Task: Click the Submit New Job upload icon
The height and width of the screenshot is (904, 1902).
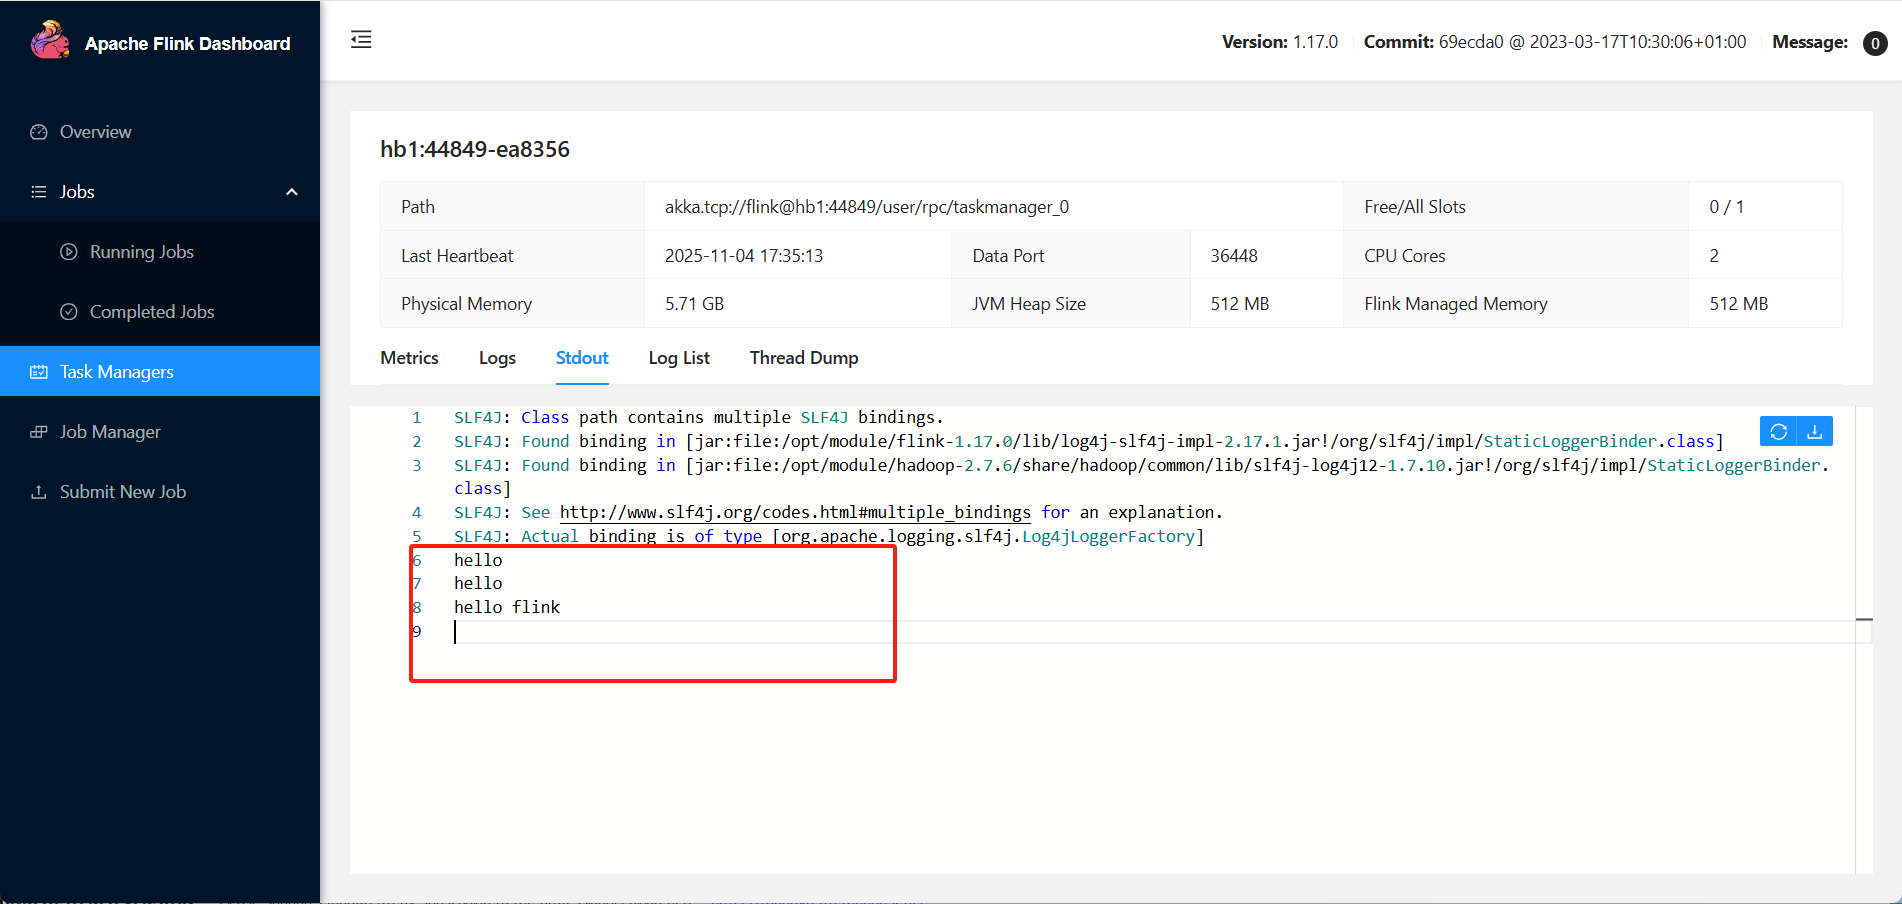Action: (x=39, y=492)
